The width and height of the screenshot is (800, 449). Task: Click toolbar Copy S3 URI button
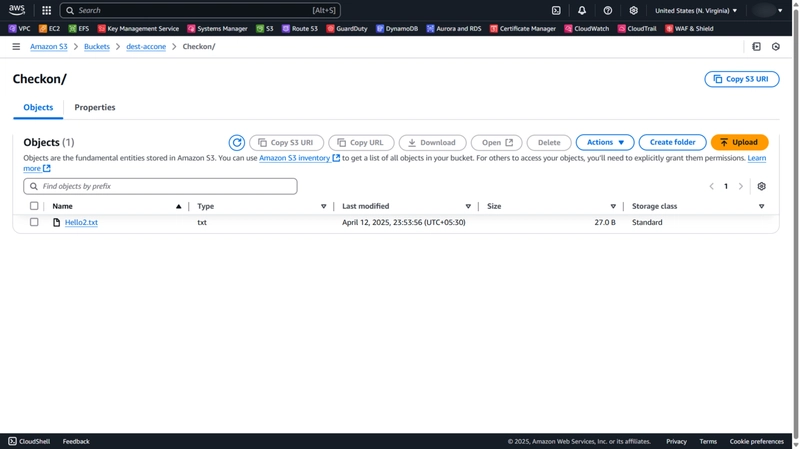(x=286, y=142)
